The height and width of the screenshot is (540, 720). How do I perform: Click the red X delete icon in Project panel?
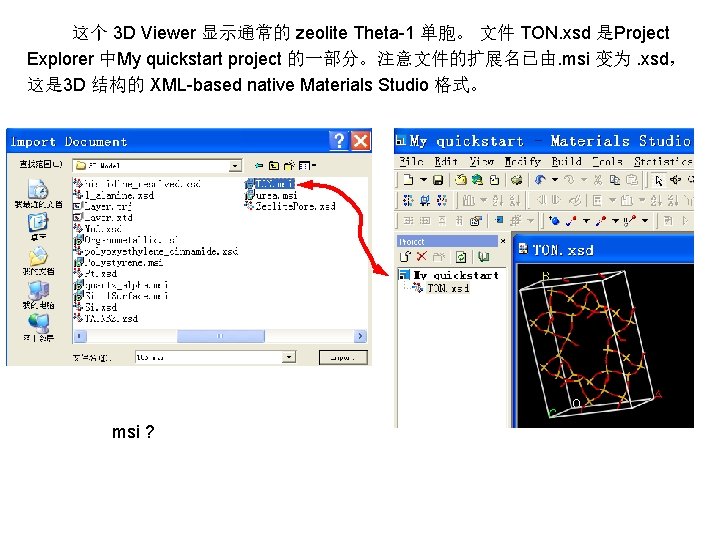(x=422, y=257)
